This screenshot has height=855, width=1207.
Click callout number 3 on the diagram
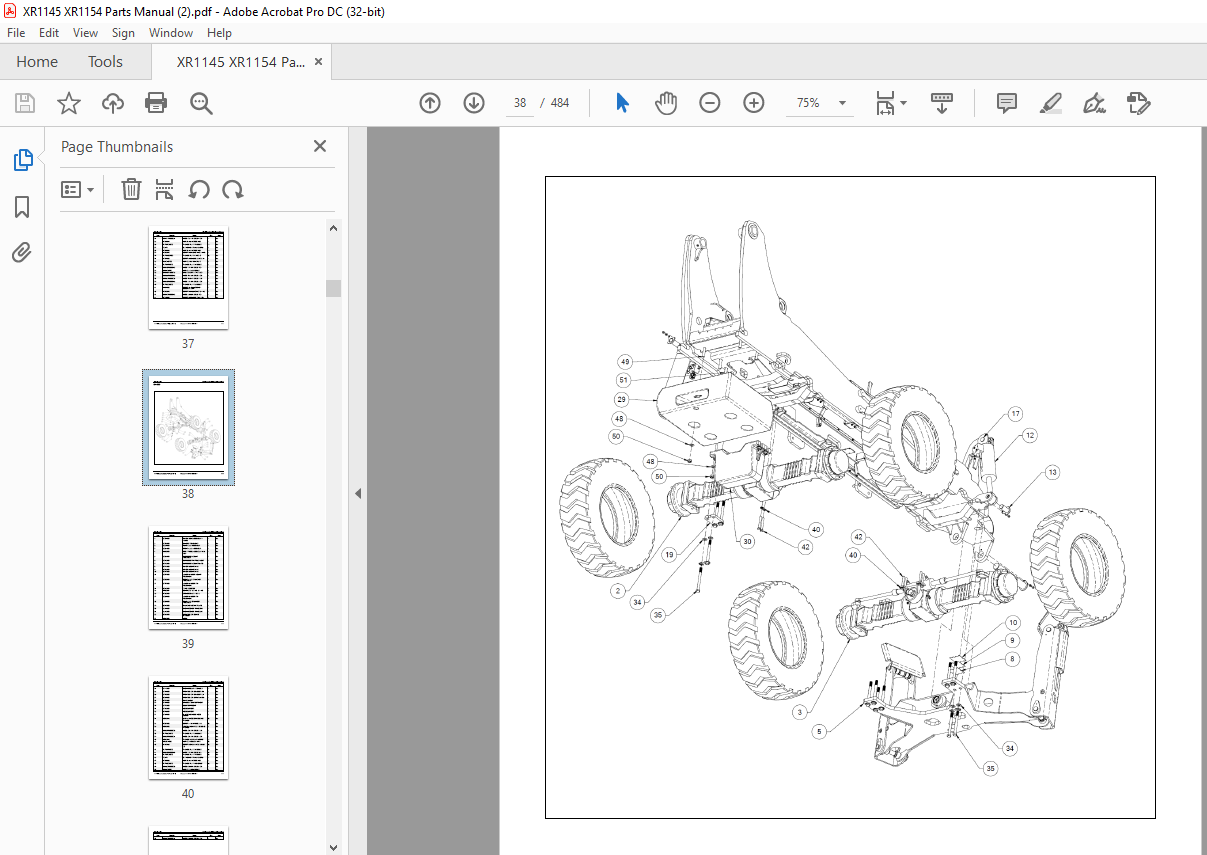799,712
